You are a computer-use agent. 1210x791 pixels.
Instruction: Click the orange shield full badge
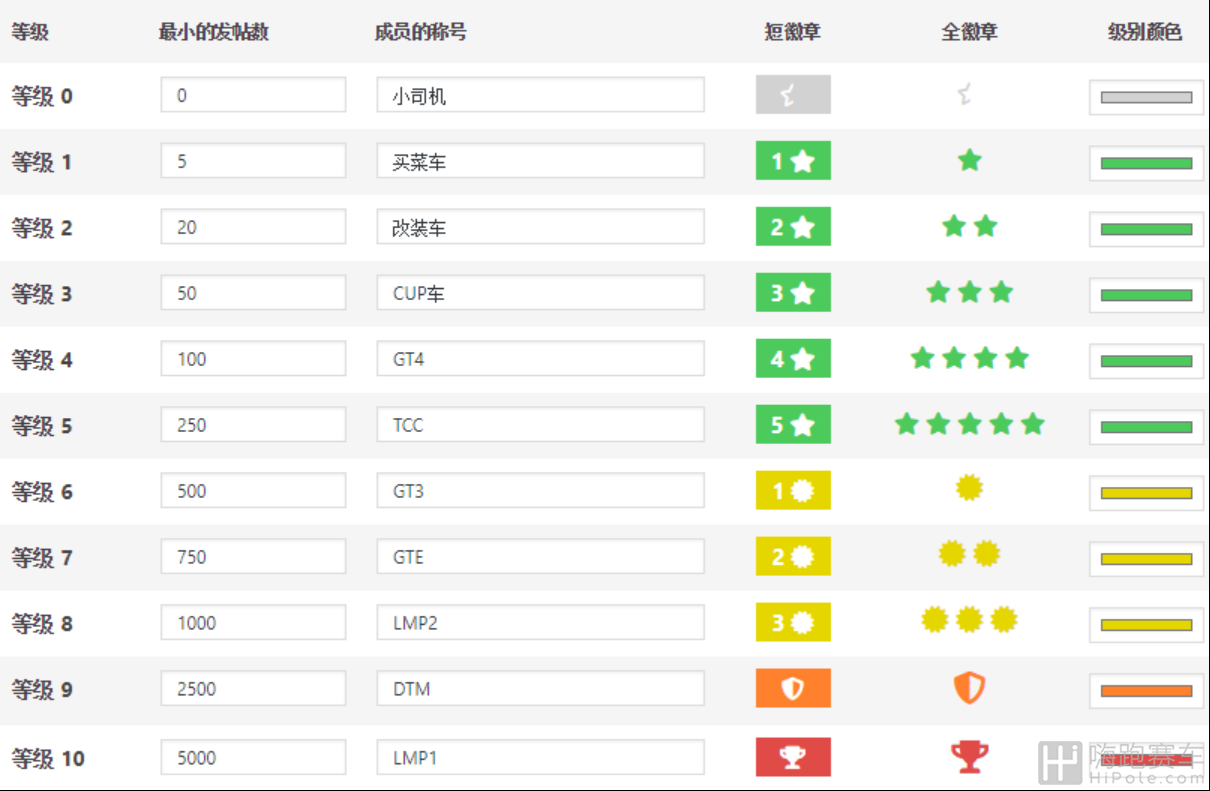969,688
